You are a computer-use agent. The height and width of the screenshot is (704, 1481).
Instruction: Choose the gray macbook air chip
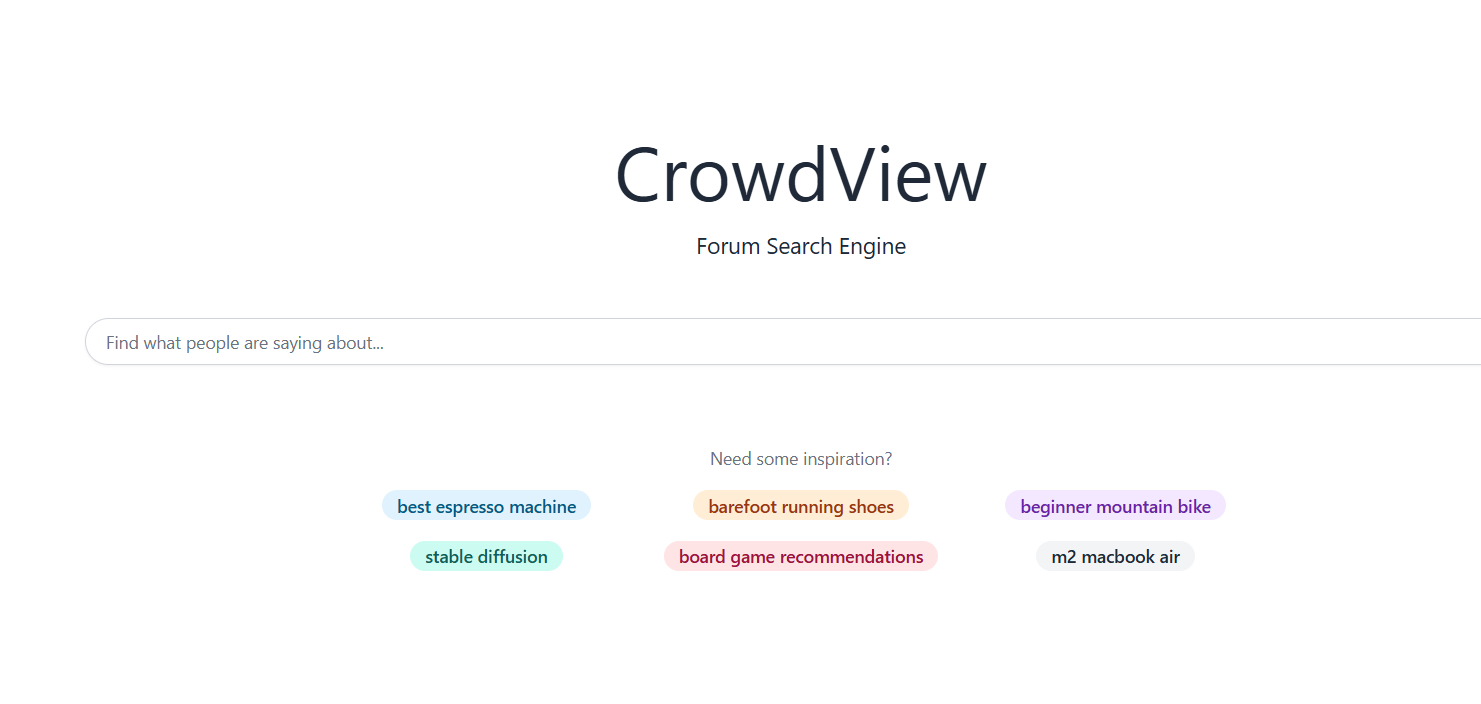pyautogui.click(x=1115, y=556)
